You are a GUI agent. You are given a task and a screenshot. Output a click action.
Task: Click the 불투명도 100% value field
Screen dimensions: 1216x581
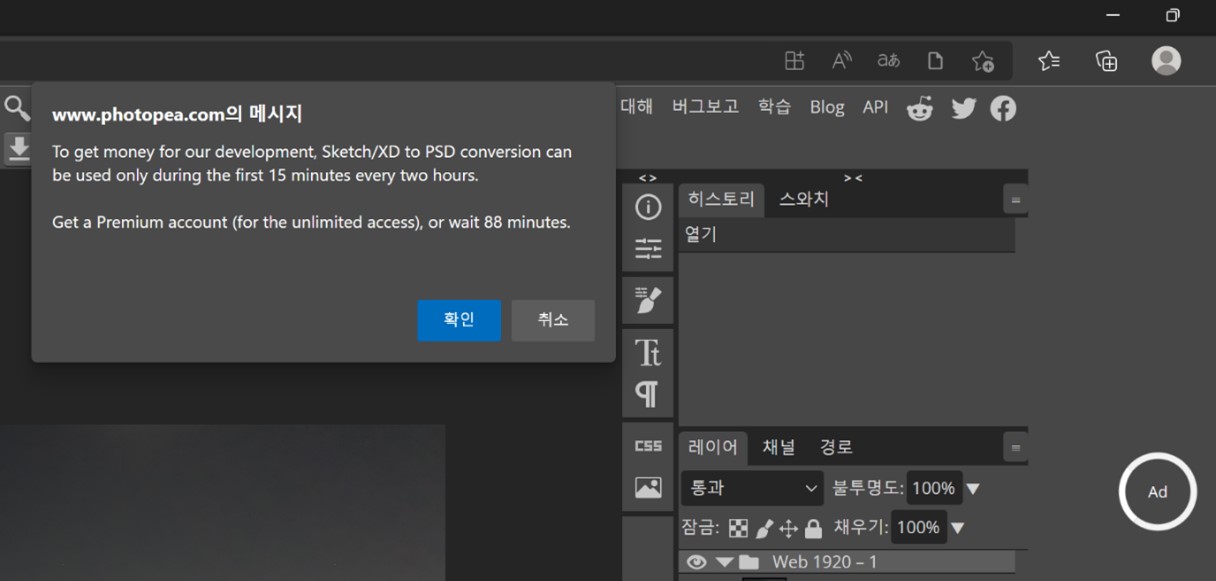(x=933, y=488)
